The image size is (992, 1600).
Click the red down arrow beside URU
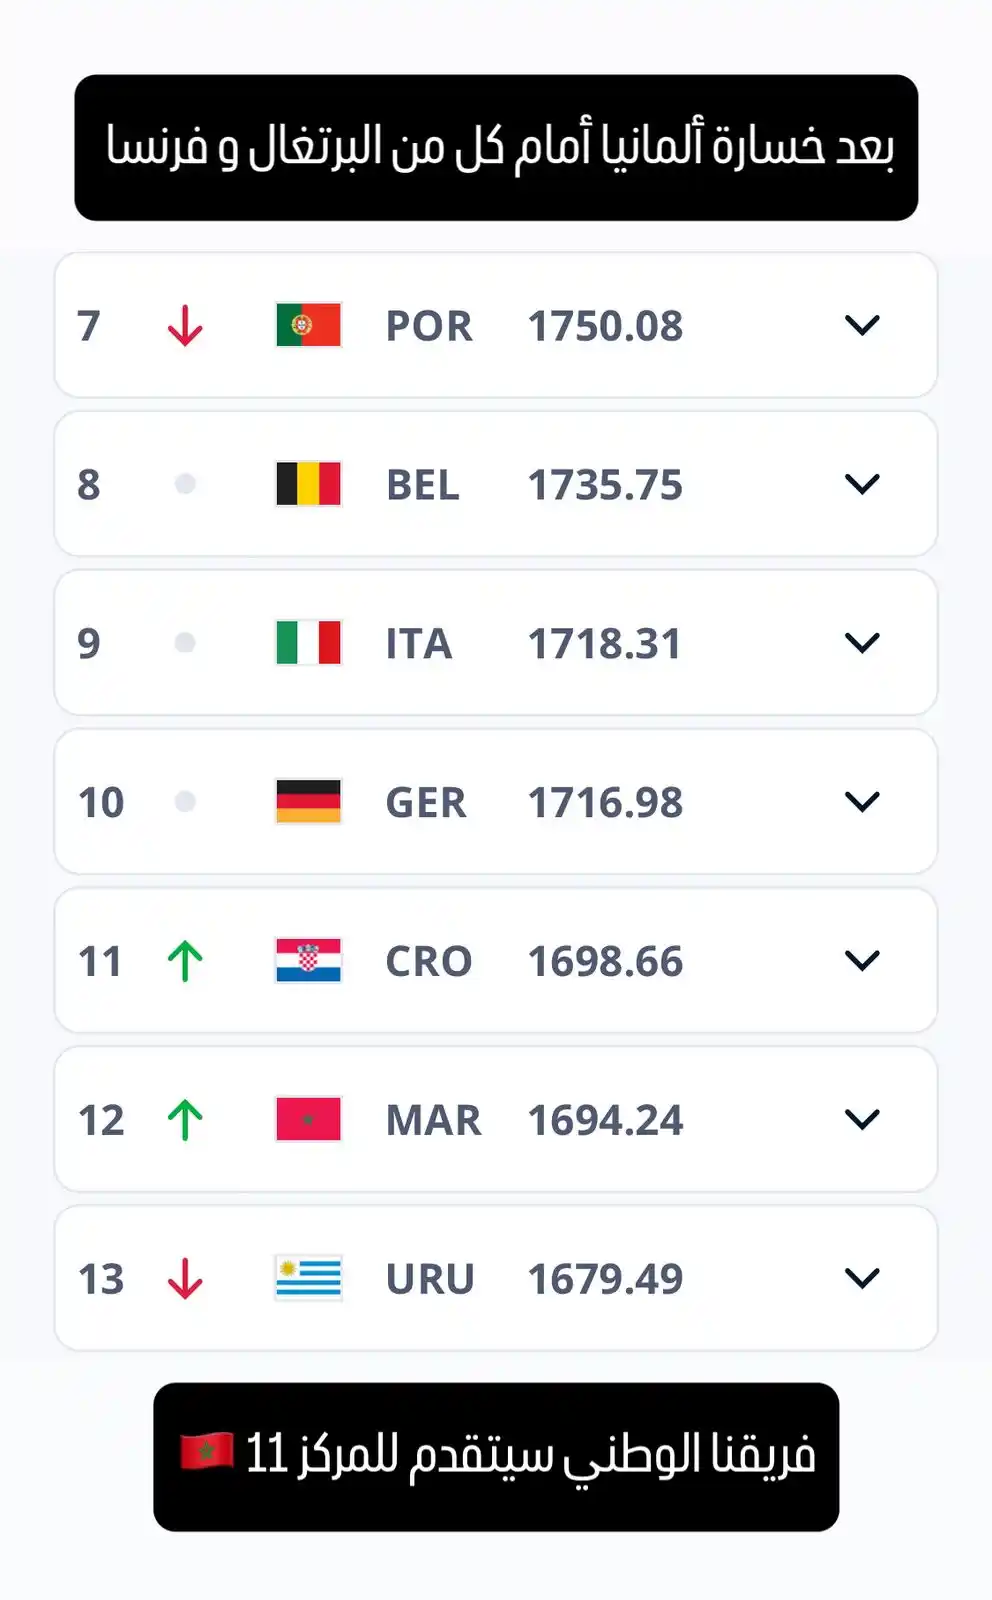pyautogui.click(x=185, y=1279)
